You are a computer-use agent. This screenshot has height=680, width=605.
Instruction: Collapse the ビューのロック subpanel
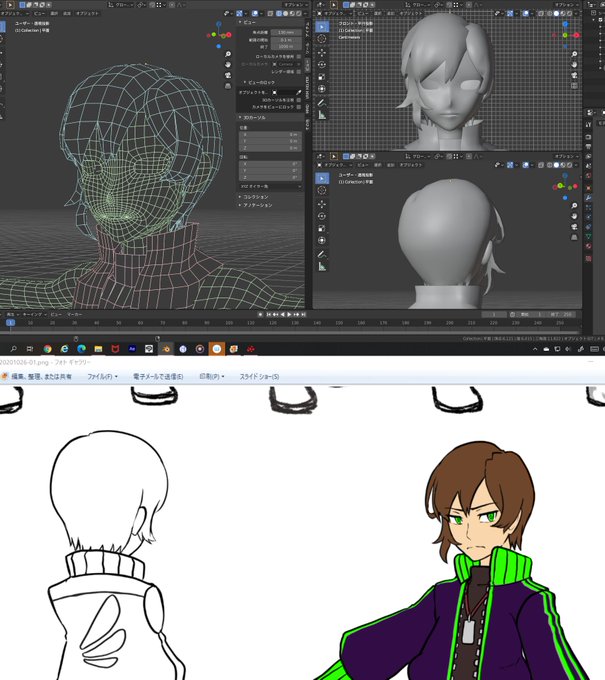[258, 82]
